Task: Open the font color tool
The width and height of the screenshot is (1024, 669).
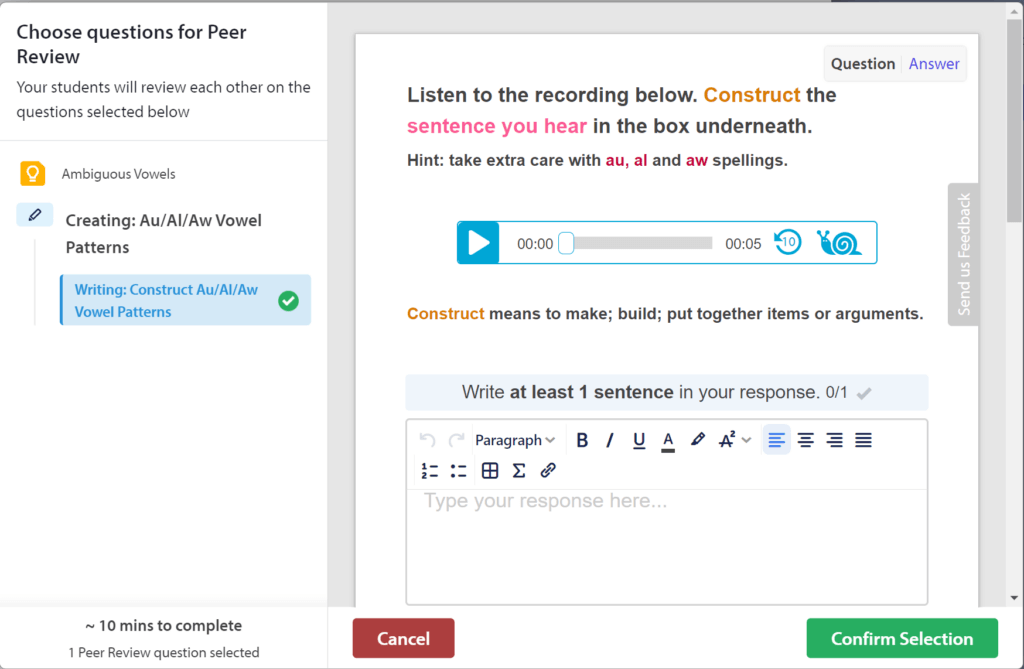Action: coord(667,441)
